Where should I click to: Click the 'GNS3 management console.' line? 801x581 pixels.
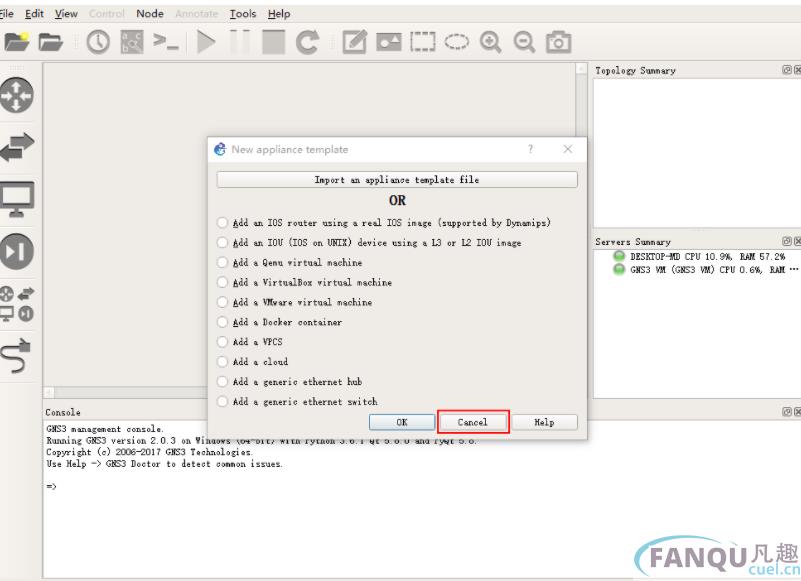click(105, 429)
